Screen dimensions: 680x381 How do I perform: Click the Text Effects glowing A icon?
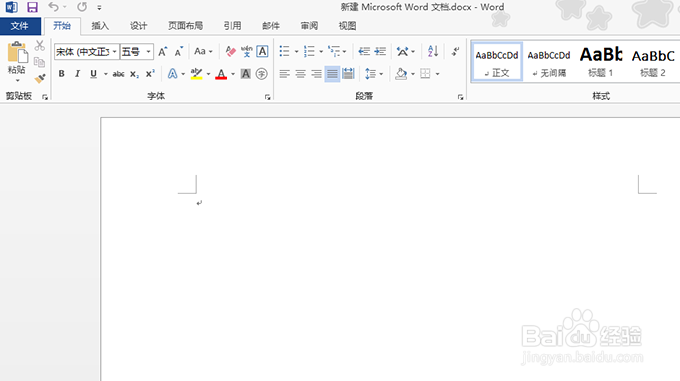[x=173, y=74]
